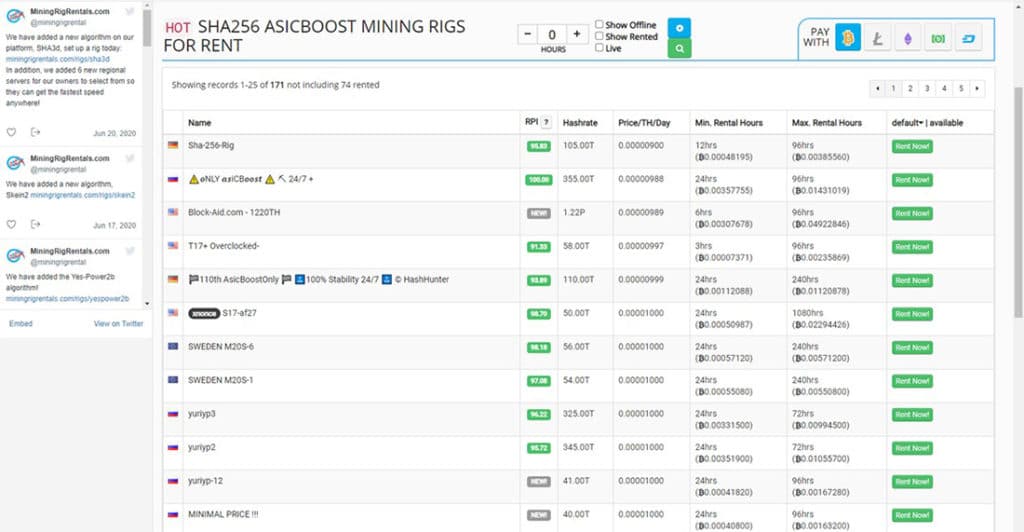The image size is (1024, 532).
Task: Select the Dash payment icon
Action: (x=969, y=39)
